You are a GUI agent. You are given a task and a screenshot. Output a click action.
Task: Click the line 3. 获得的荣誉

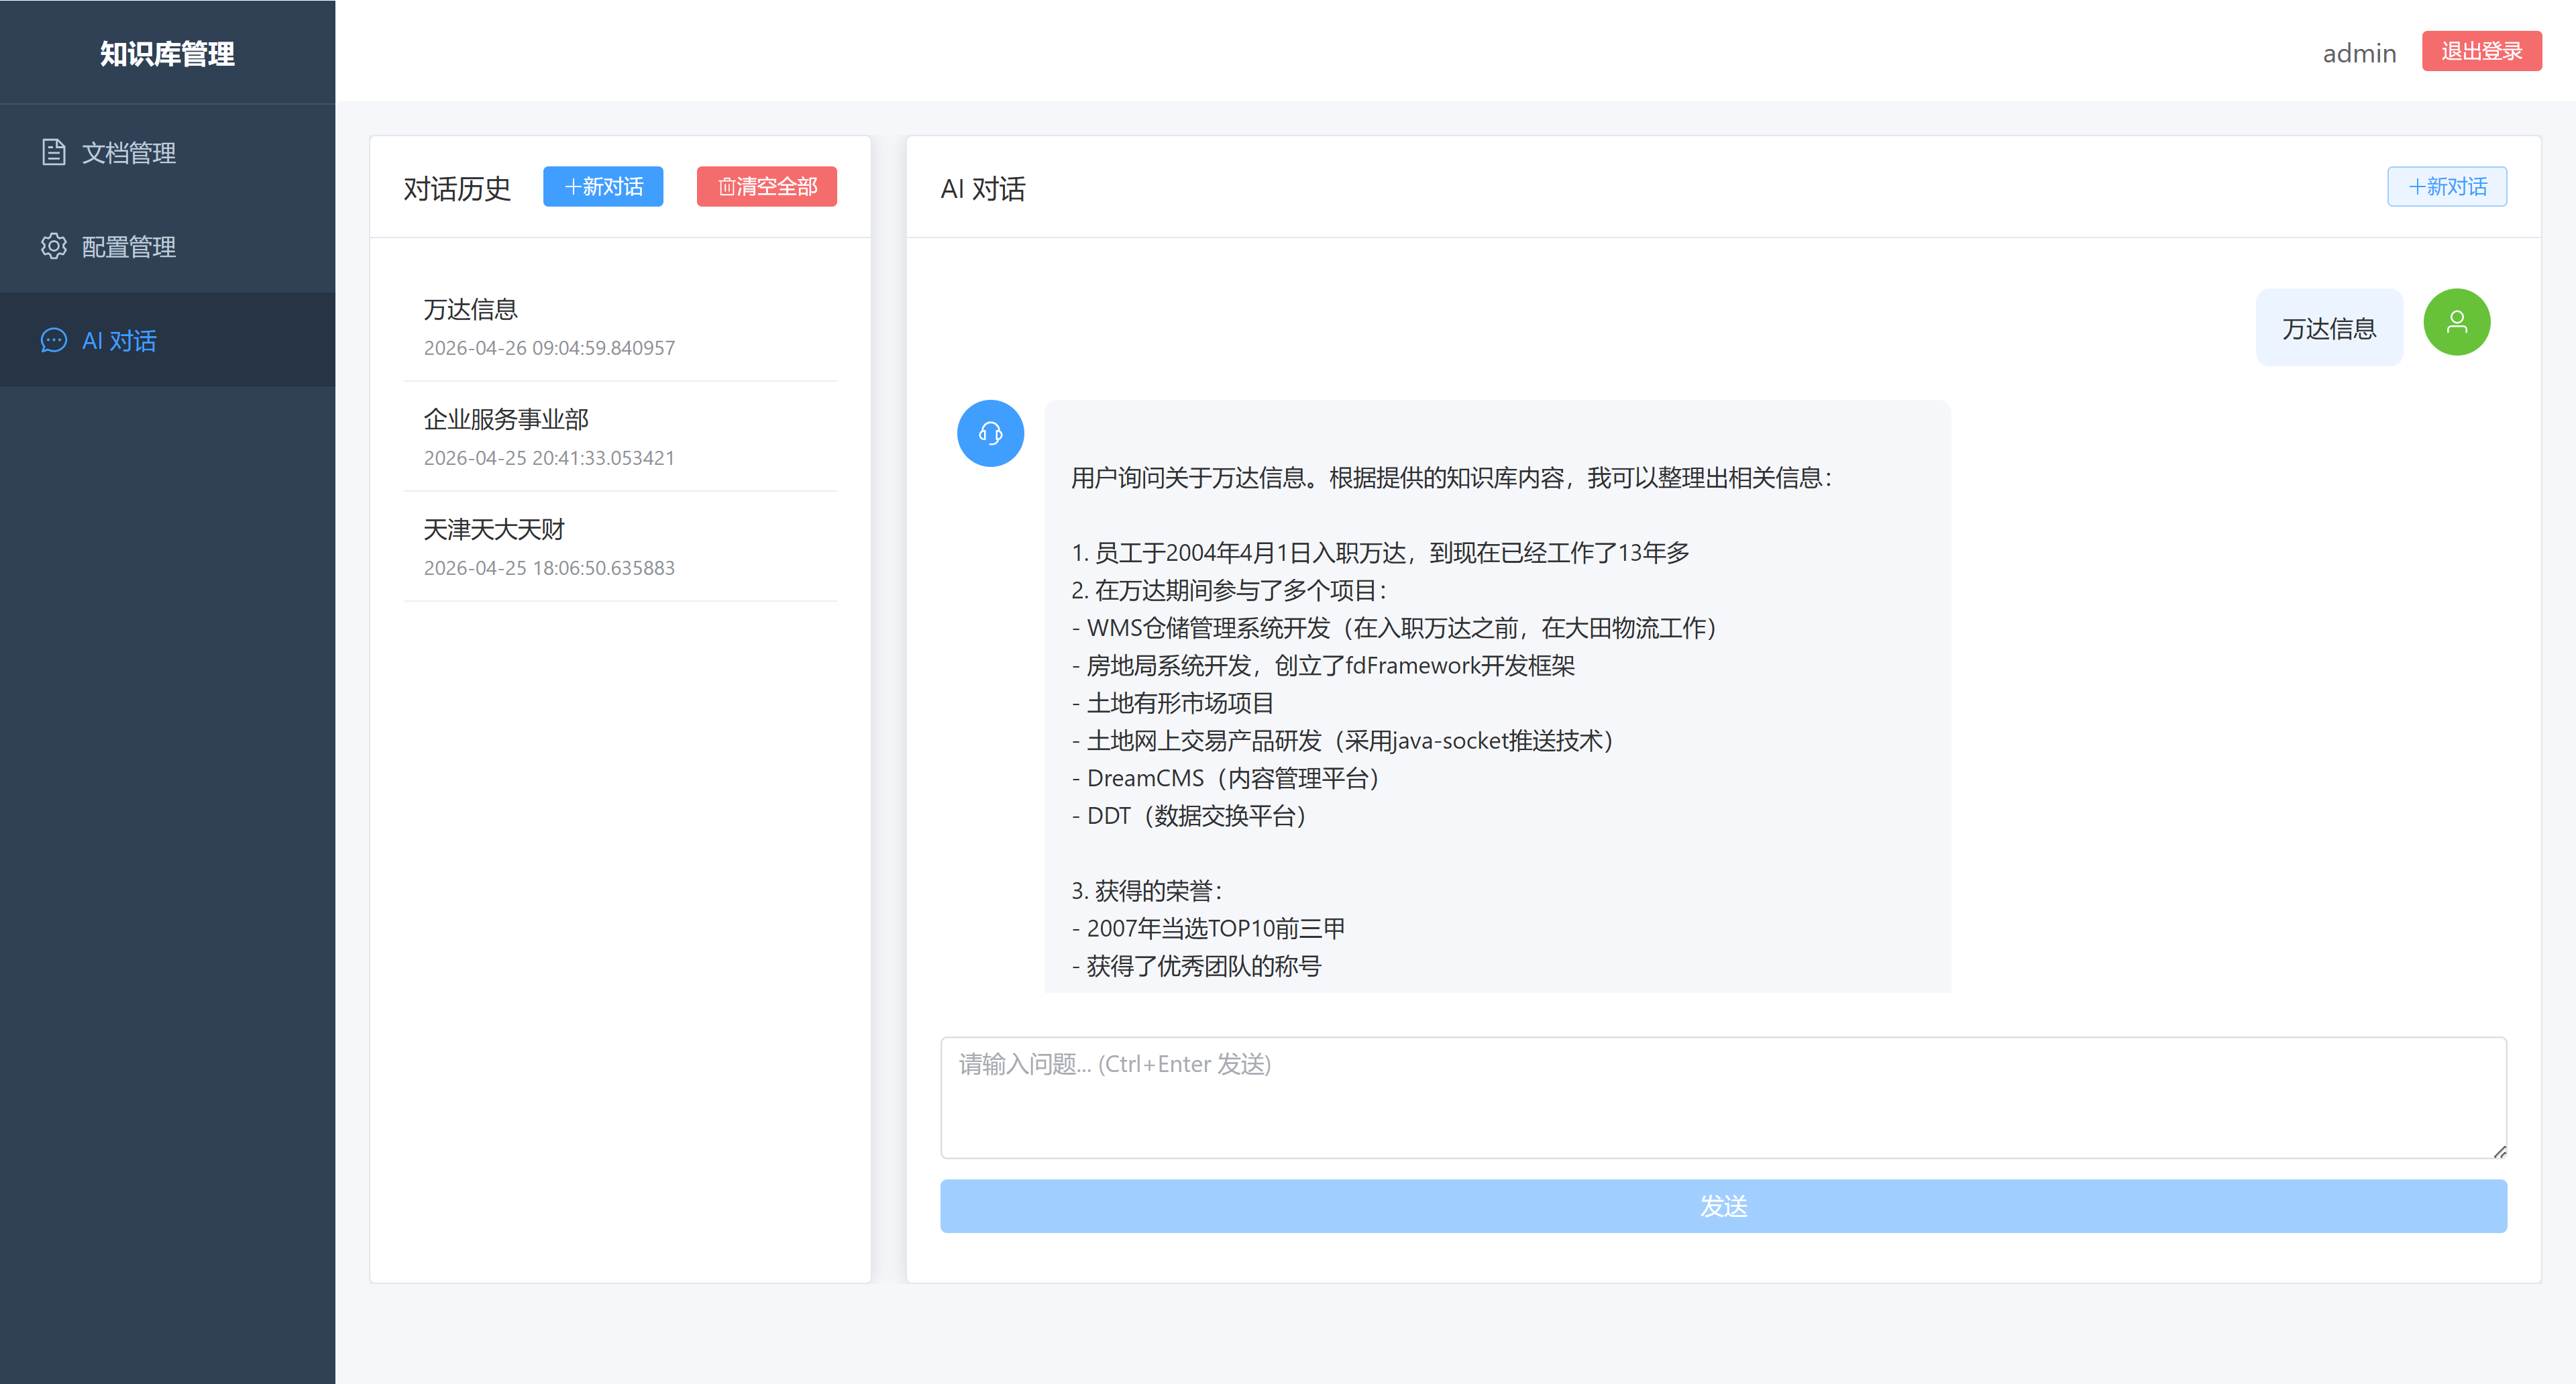[1147, 891]
